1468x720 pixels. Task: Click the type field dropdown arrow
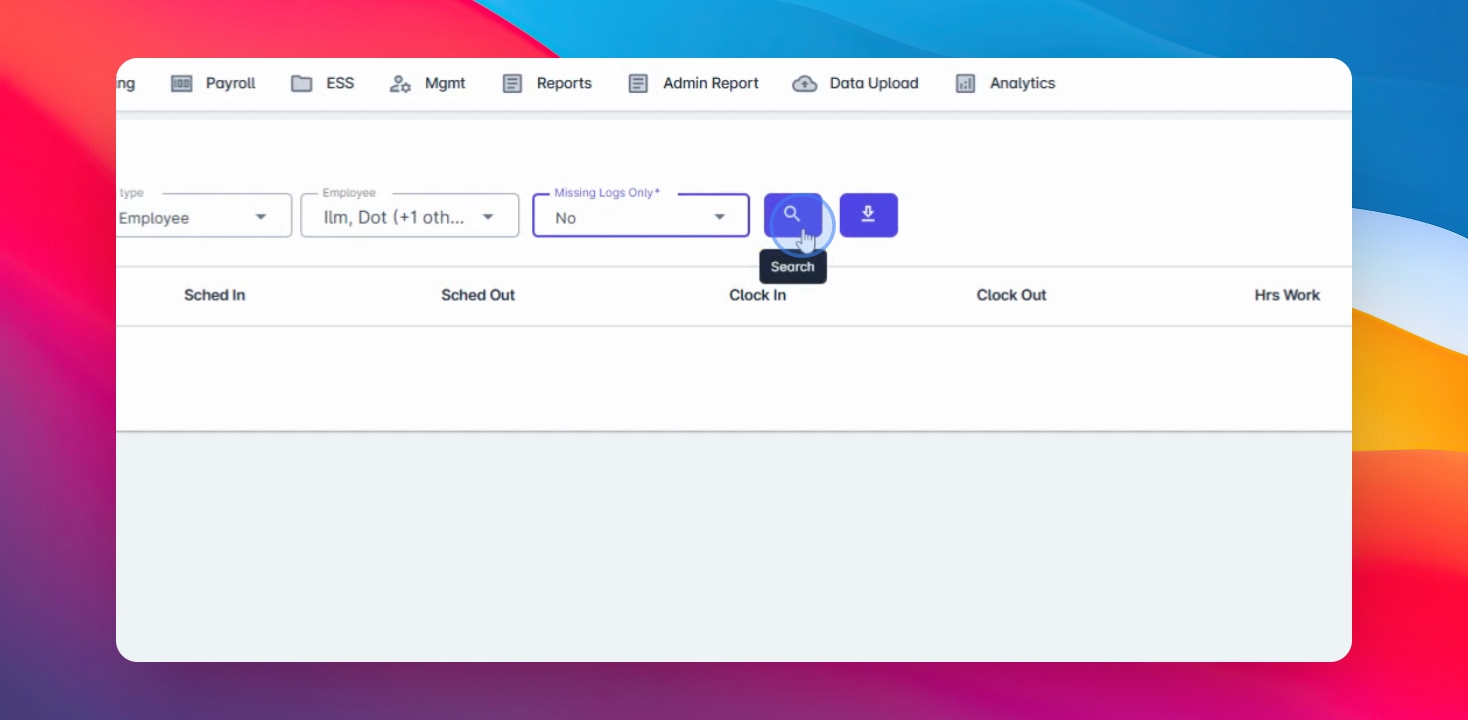tap(261, 217)
